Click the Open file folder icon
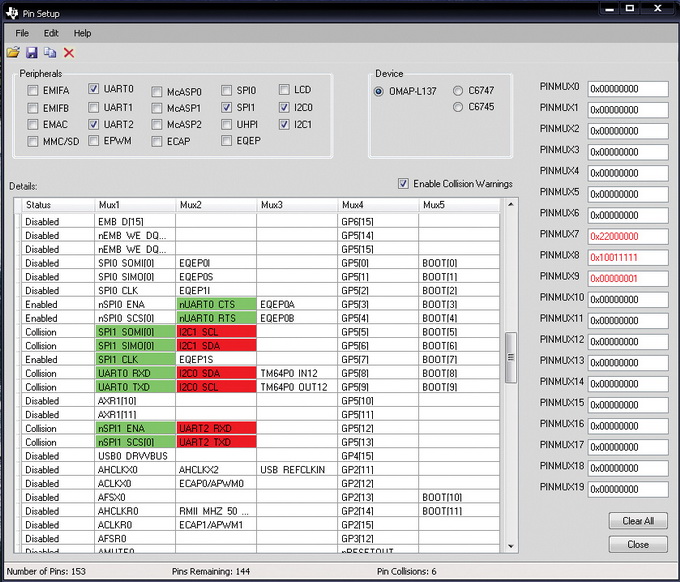Screen dimensions: 680x582 point(13,52)
